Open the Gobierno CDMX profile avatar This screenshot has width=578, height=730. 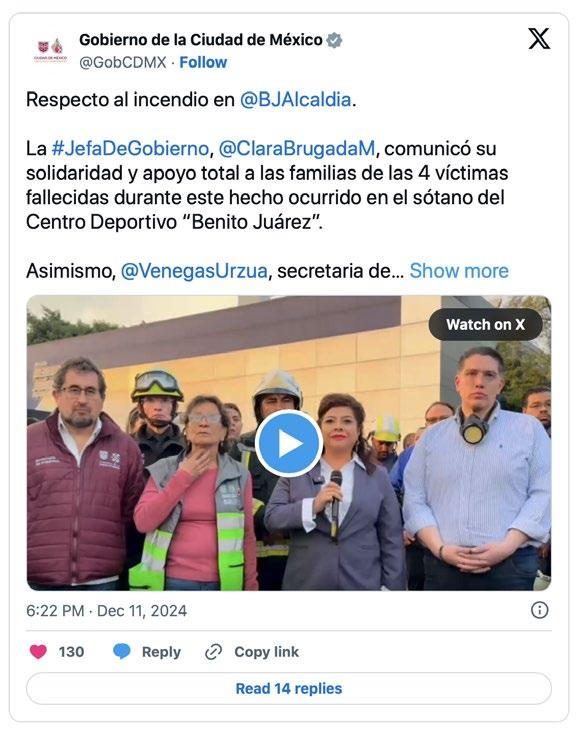(50, 50)
